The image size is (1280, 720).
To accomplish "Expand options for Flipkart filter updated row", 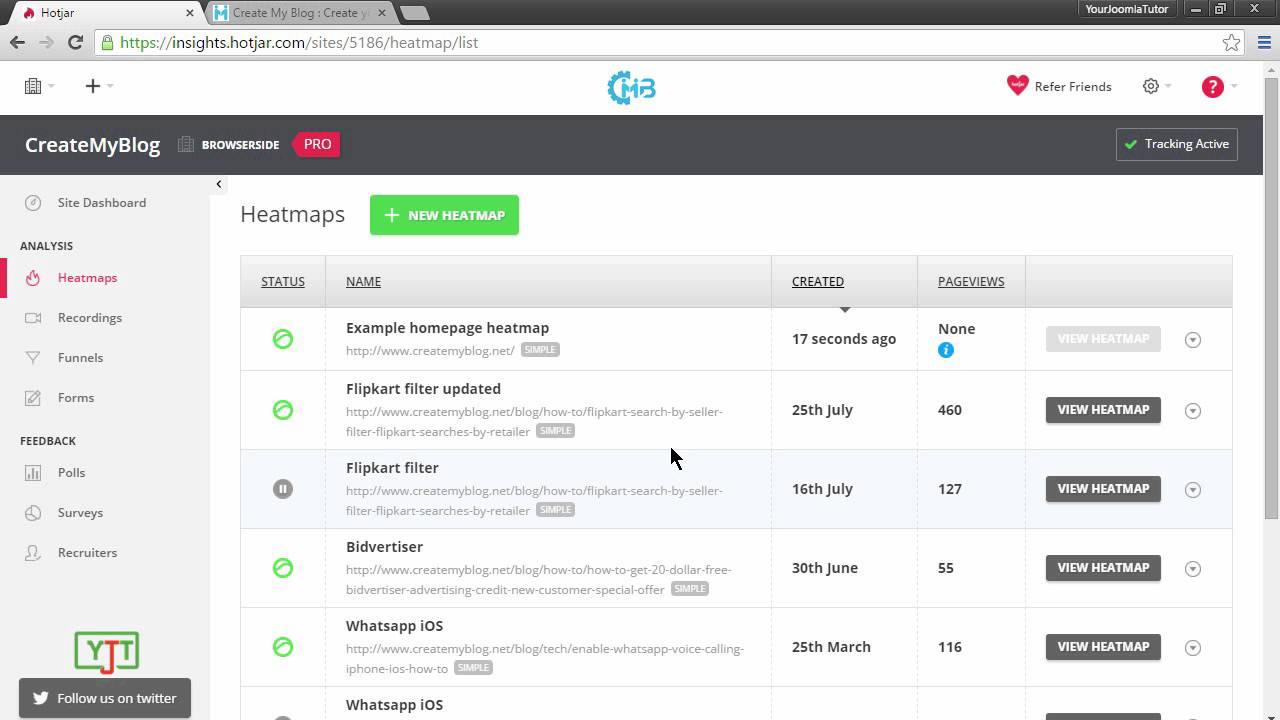I will tap(1192, 411).
